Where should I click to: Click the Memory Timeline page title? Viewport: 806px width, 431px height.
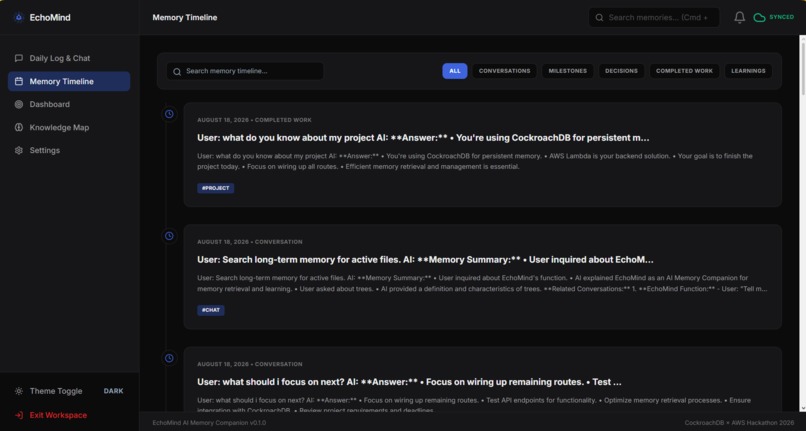pyautogui.click(x=185, y=17)
